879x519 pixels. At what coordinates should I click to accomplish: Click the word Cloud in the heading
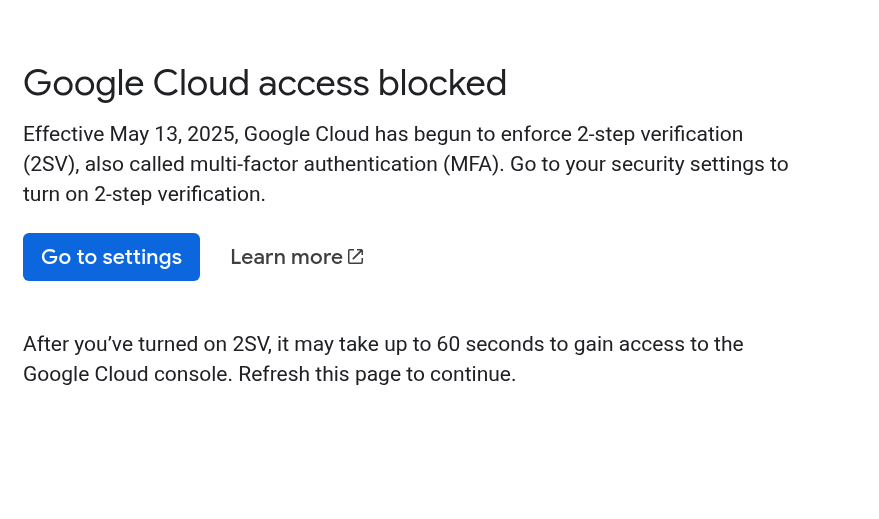(x=201, y=83)
